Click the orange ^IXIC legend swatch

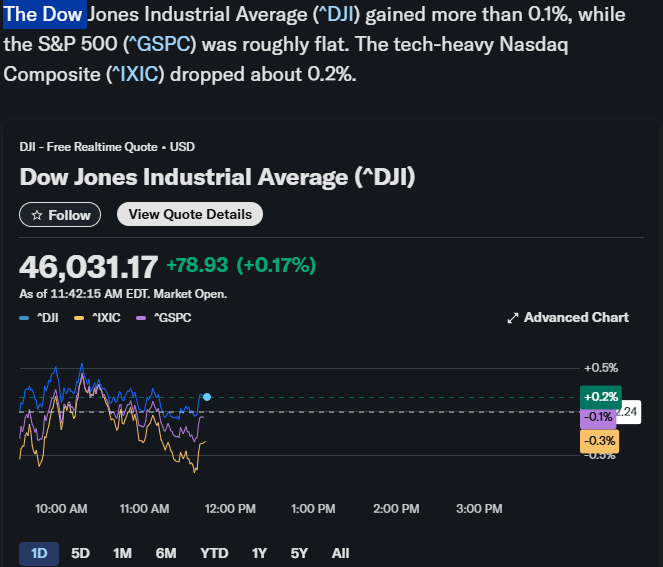click(79, 318)
